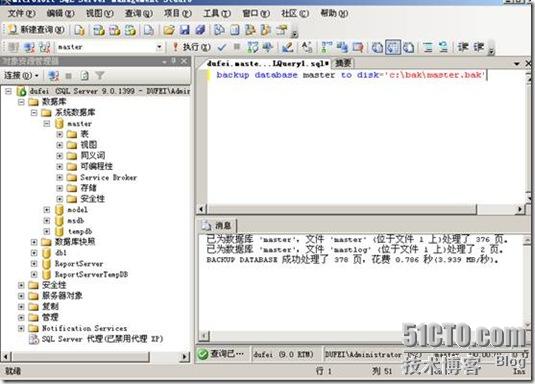
Task: Click the Refresh icon in Object Explorer toolbar
Action: 84,75
